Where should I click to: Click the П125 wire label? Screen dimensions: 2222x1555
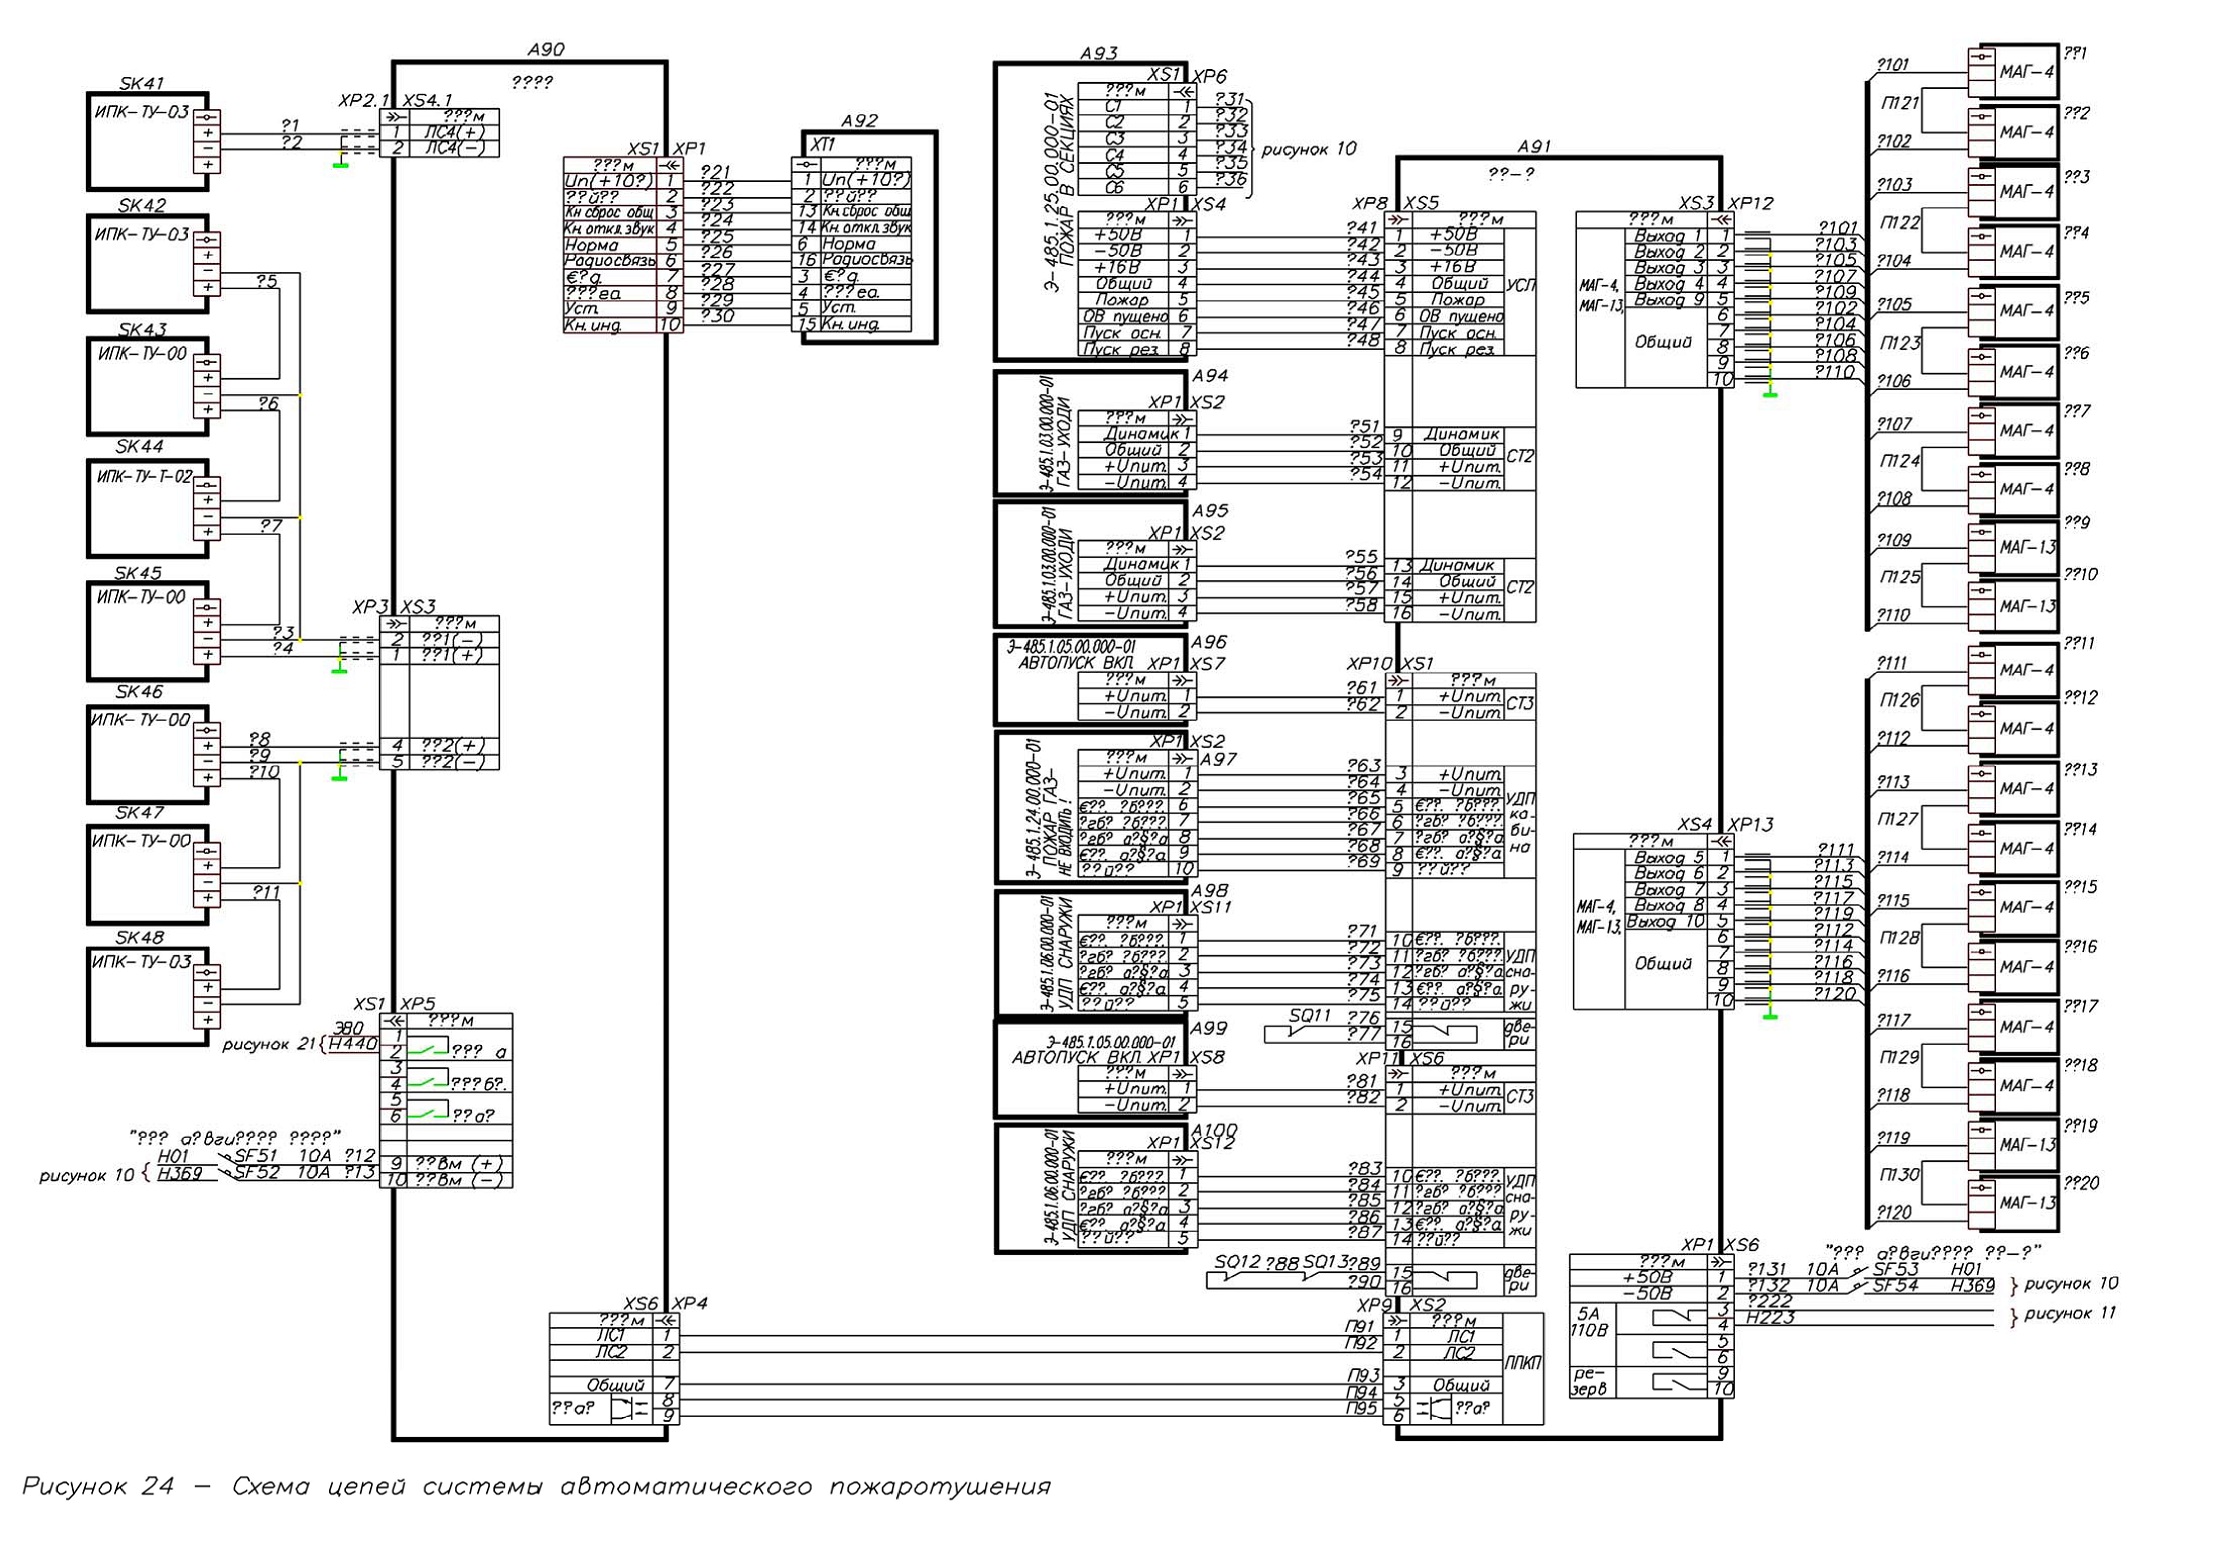point(1901,577)
